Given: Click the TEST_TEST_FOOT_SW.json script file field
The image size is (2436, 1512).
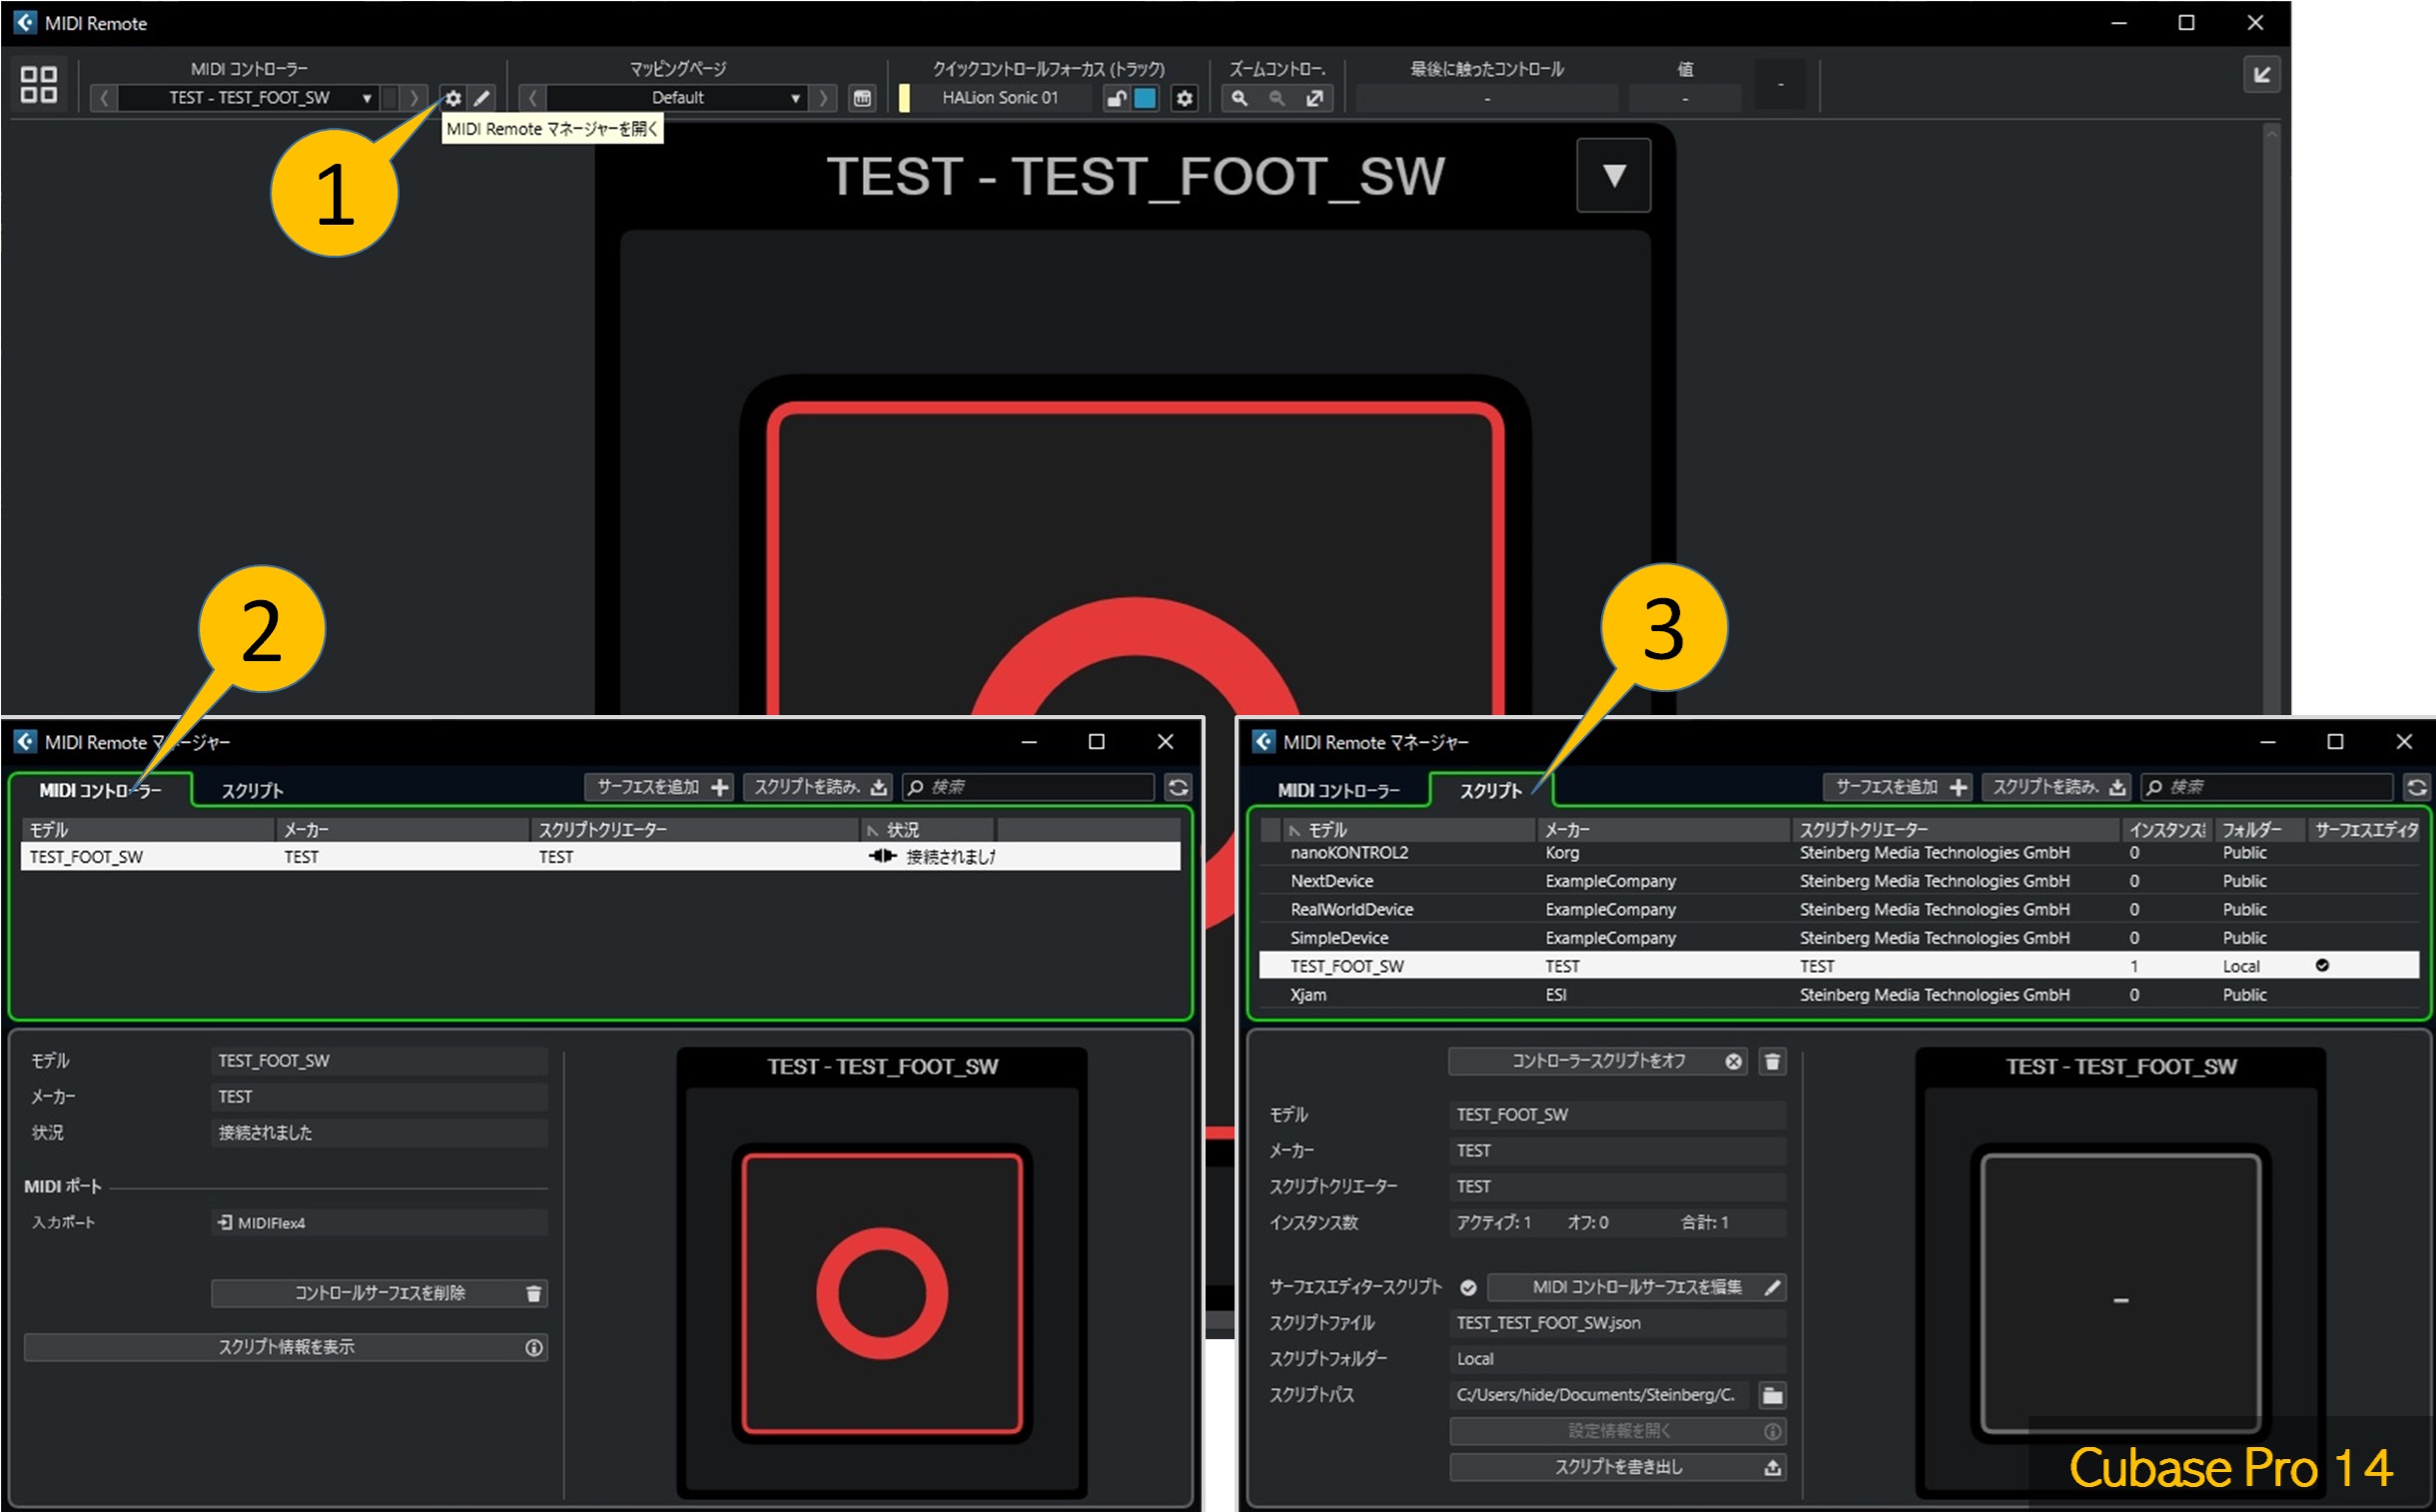Looking at the screenshot, I should click(x=1617, y=1323).
